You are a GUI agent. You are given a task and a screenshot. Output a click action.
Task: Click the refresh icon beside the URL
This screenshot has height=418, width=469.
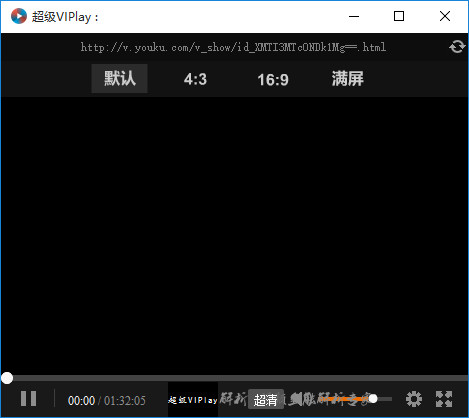coord(457,47)
